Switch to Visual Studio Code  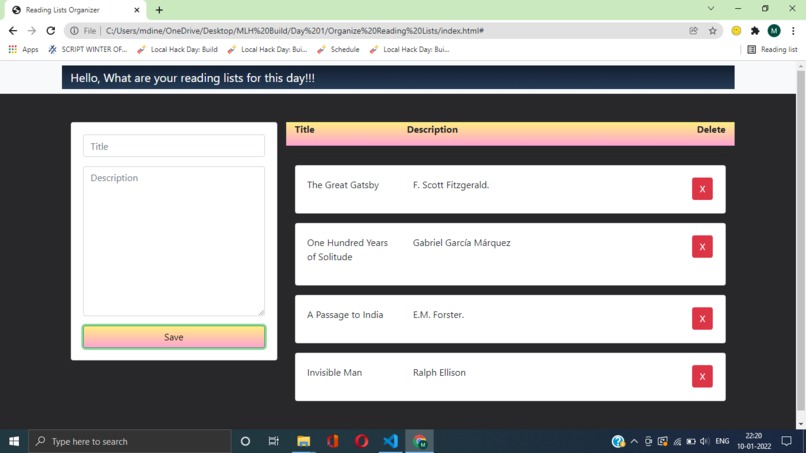(x=390, y=441)
